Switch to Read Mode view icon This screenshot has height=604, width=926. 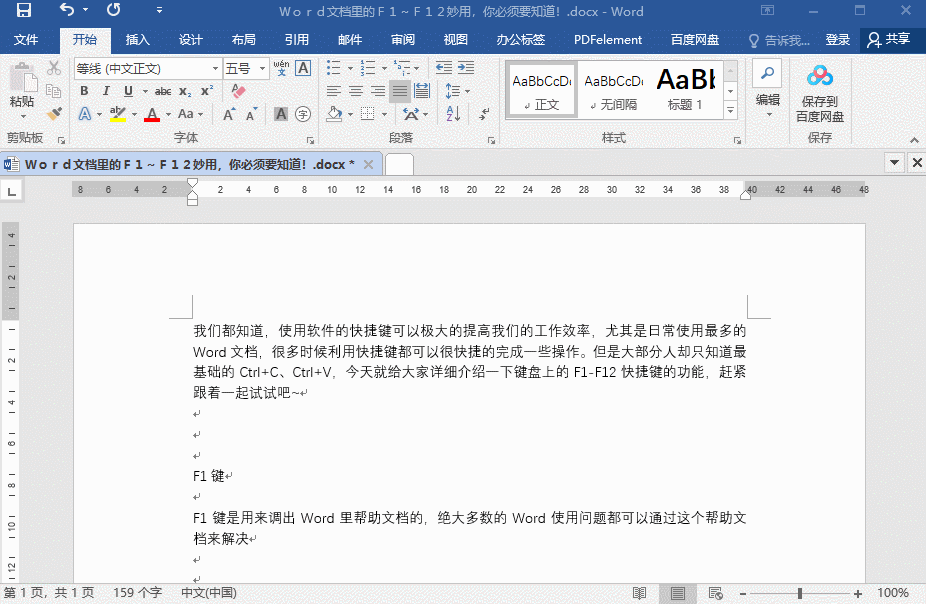tap(639, 593)
